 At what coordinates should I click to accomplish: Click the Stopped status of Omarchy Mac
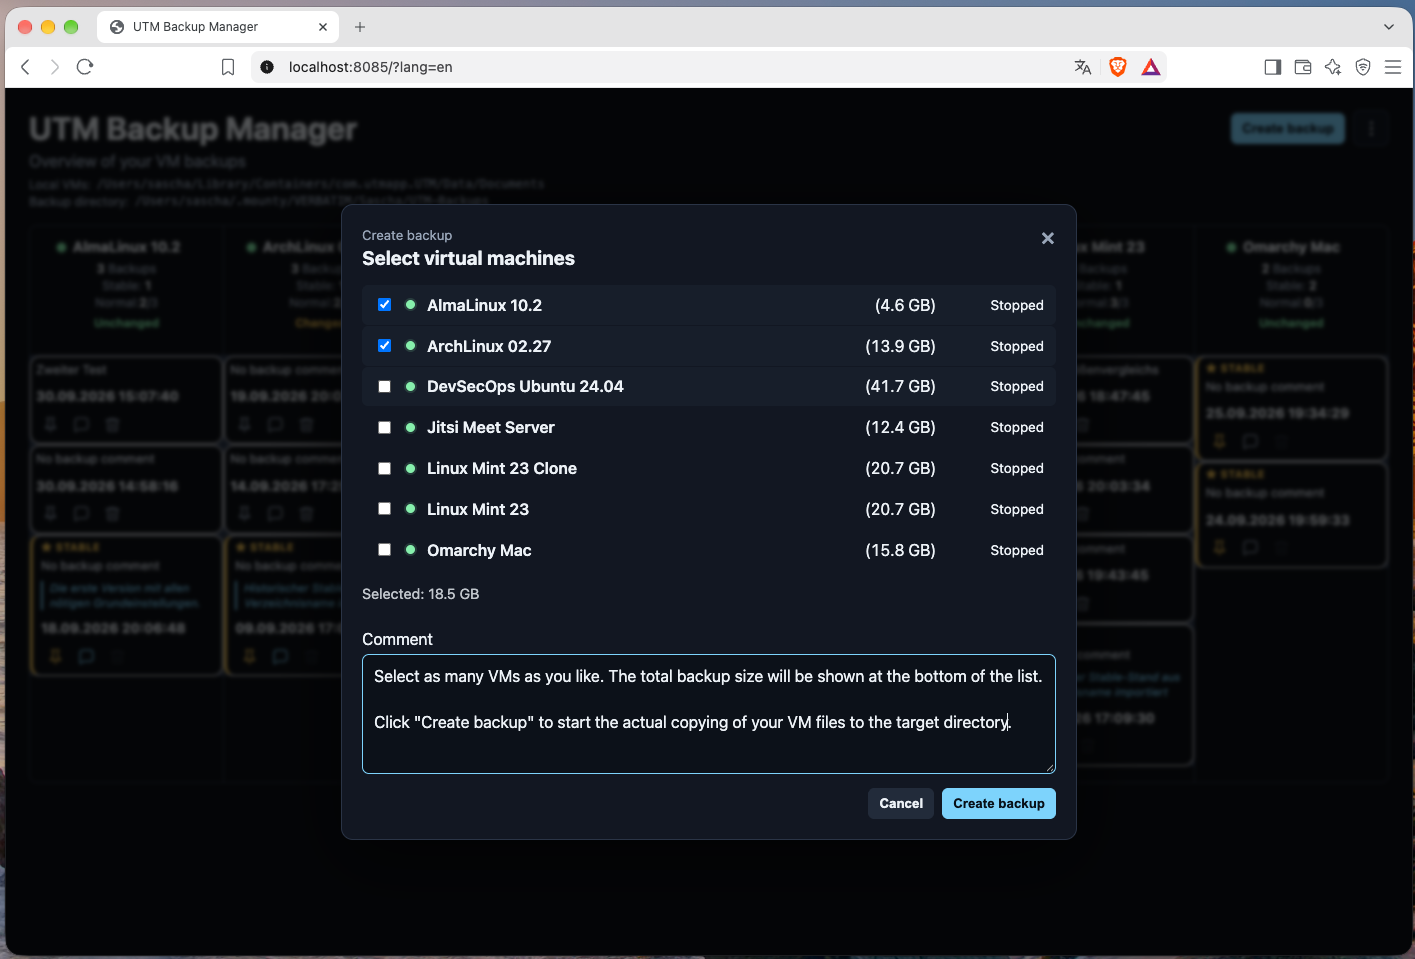1017,550
